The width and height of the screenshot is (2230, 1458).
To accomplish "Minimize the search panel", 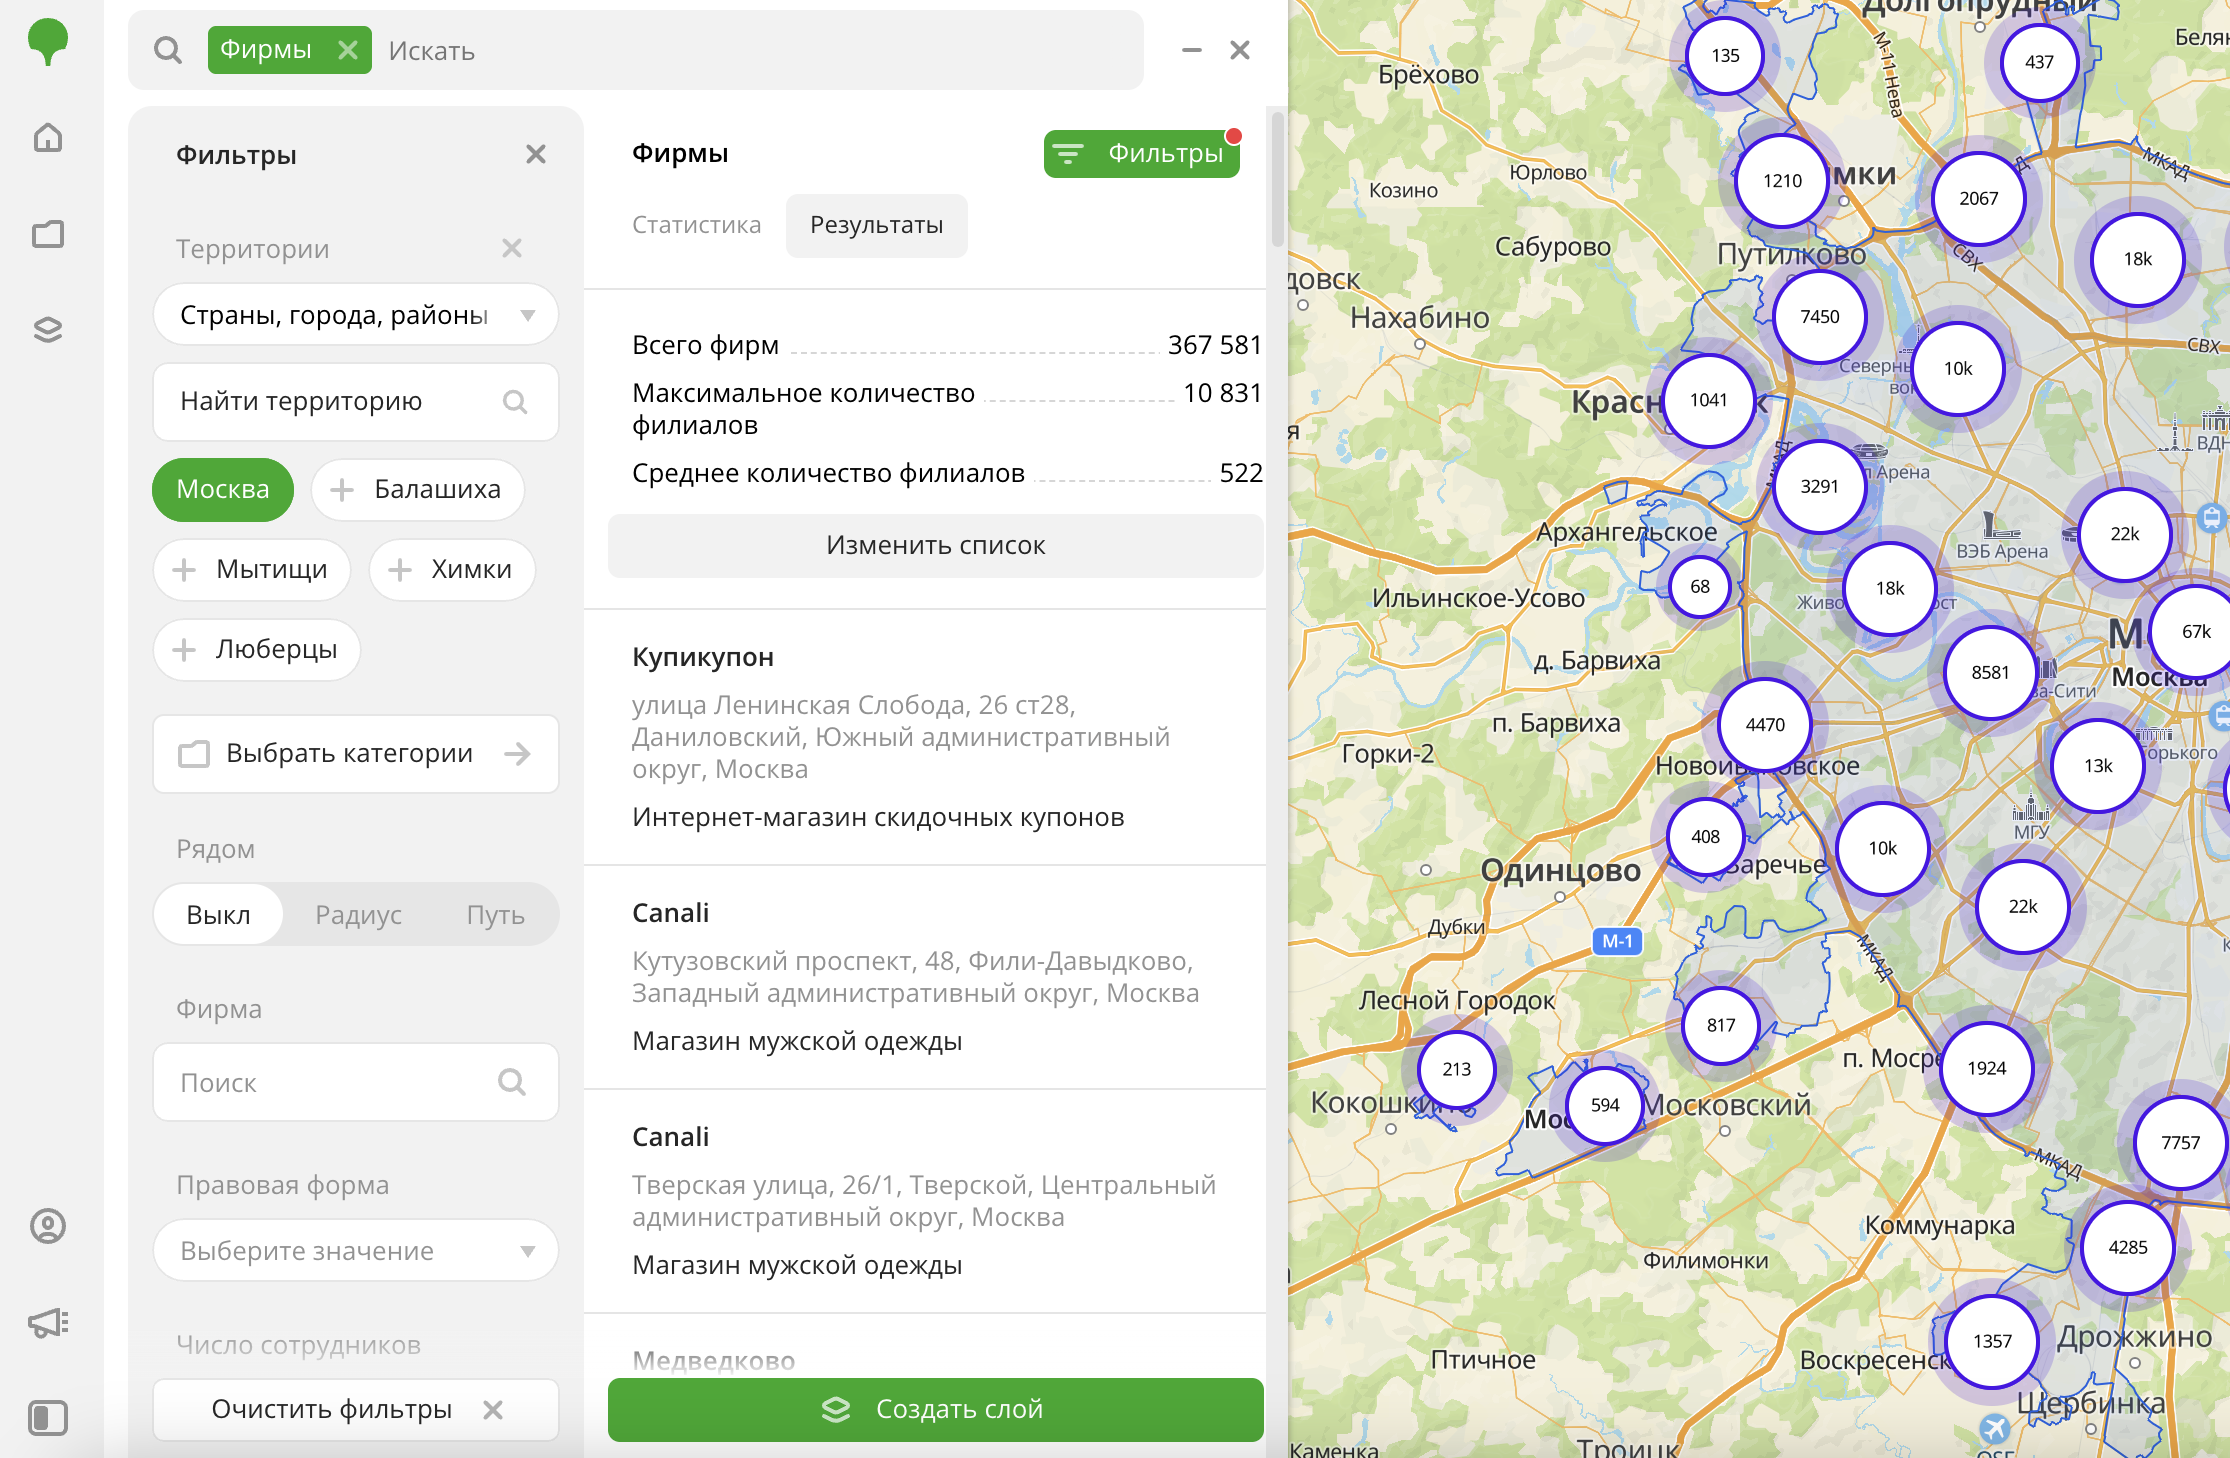I will (x=1191, y=50).
